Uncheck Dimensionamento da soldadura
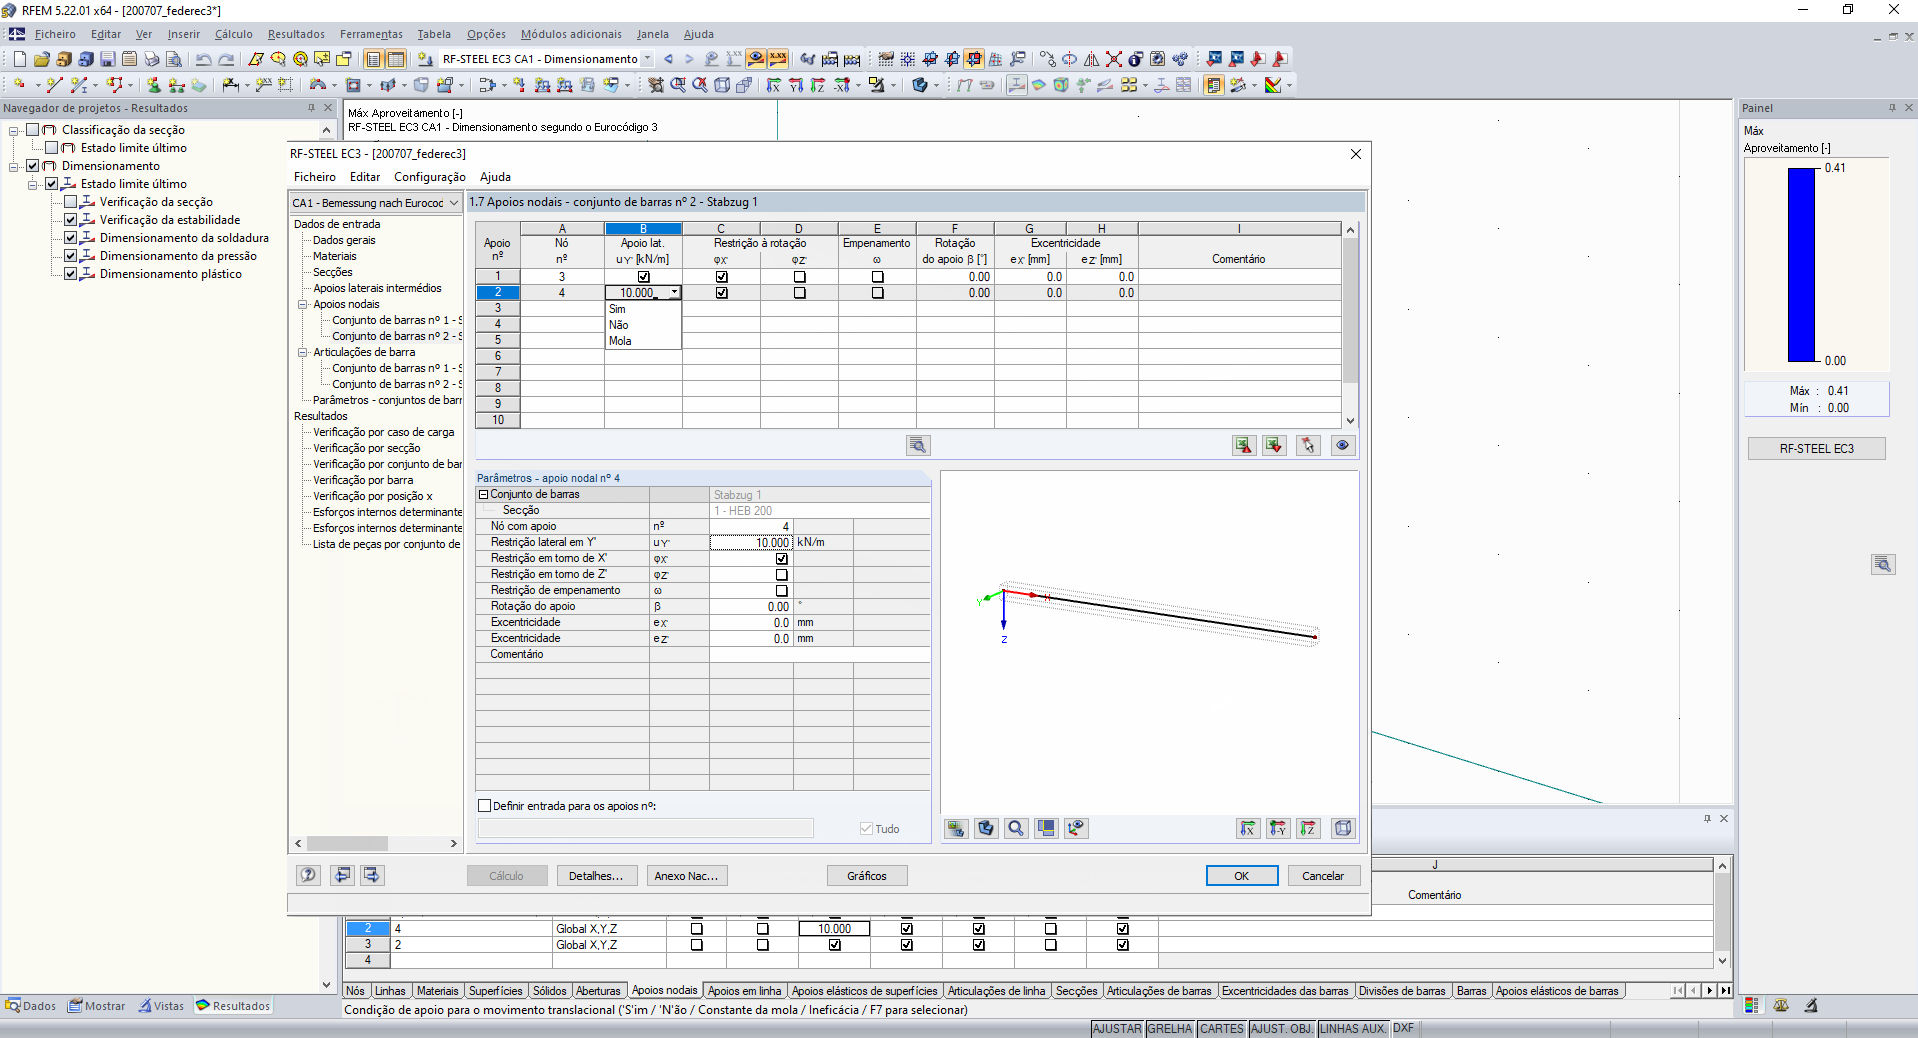This screenshot has height=1038, width=1918. [x=71, y=238]
